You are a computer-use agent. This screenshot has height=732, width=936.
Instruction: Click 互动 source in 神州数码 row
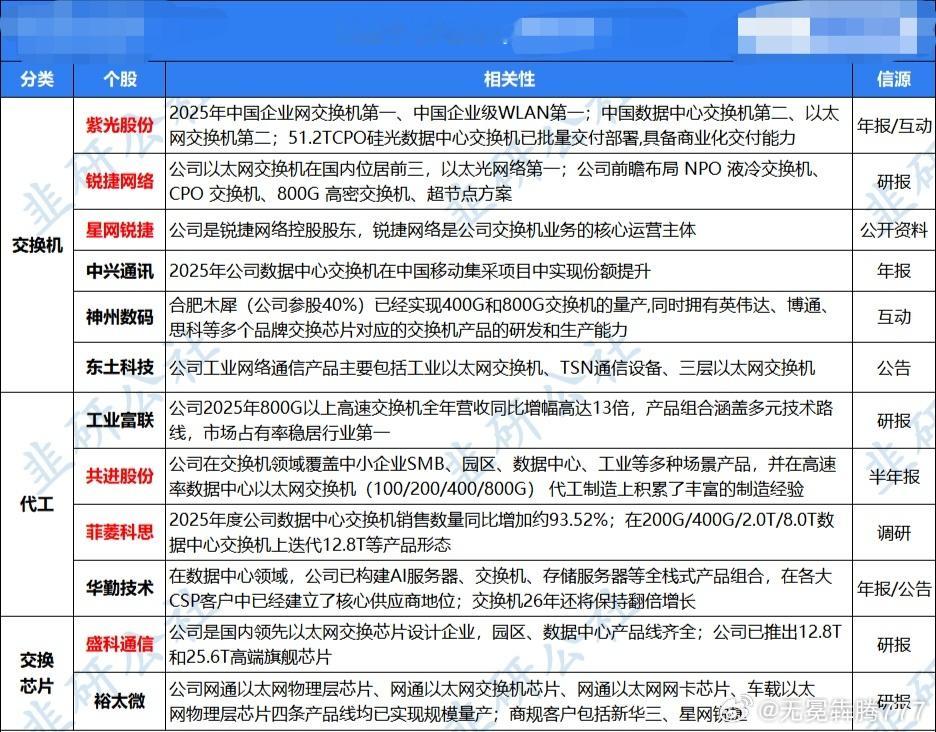point(894,317)
